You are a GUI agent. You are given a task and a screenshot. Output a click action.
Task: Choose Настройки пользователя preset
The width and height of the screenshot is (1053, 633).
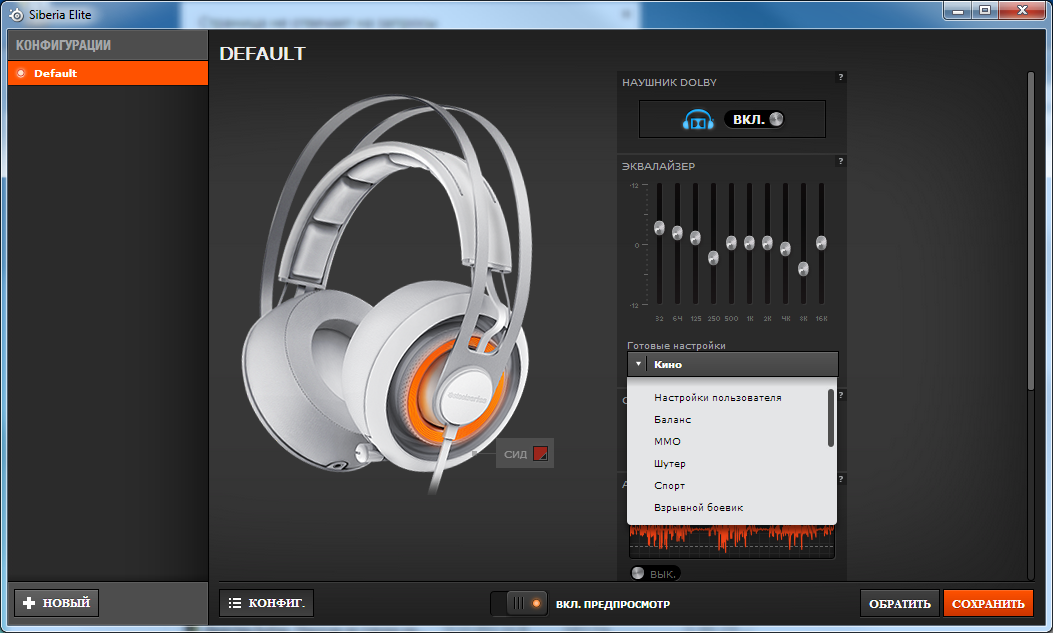718,397
